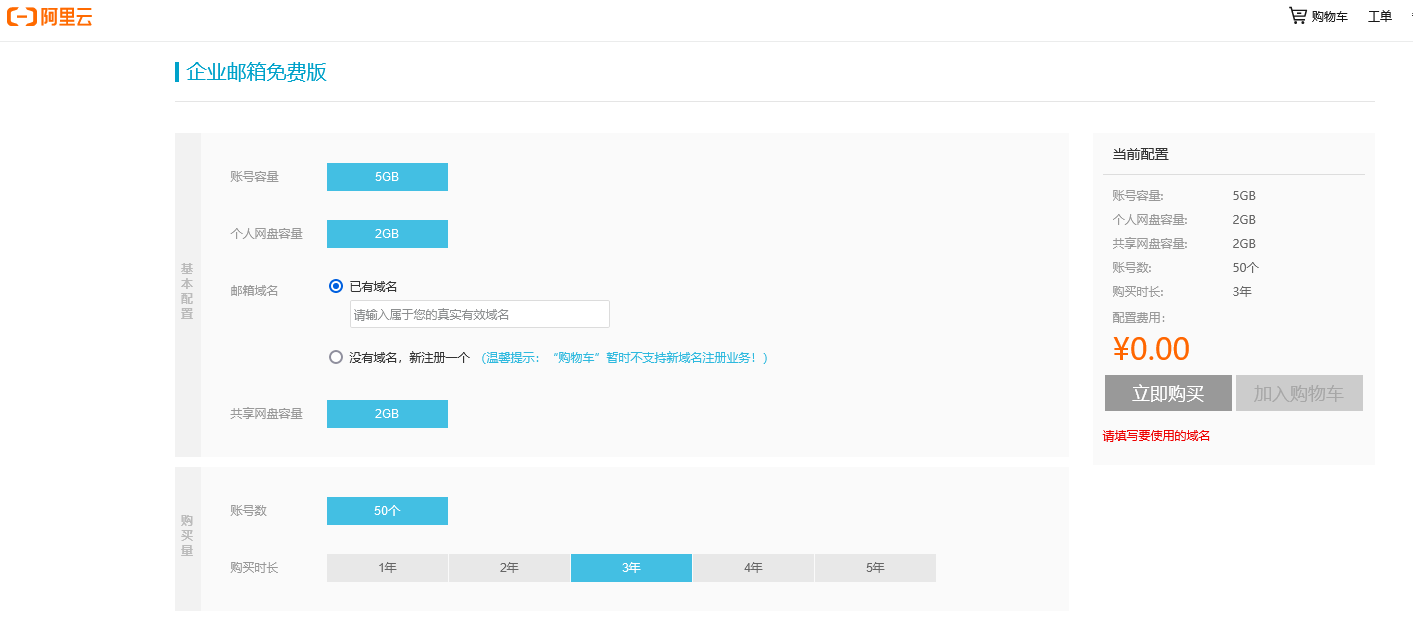
Task: Click the Aliyun logo
Action: (50, 16)
